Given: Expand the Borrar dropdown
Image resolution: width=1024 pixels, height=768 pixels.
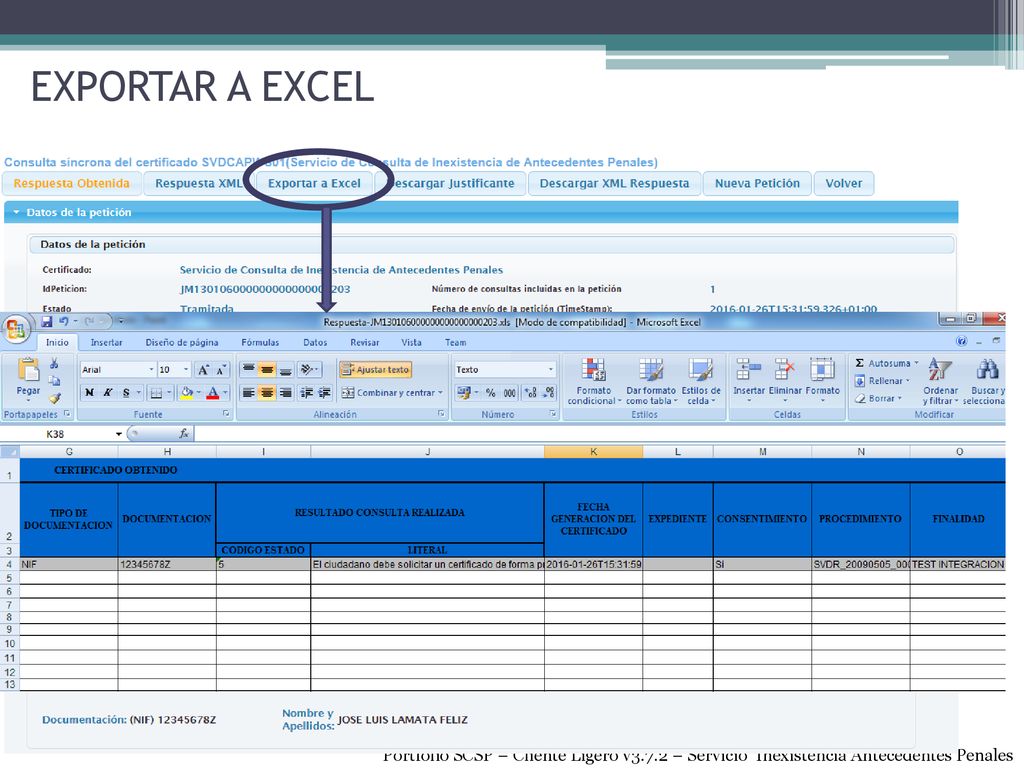Looking at the screenshot, I should (900, 398).
